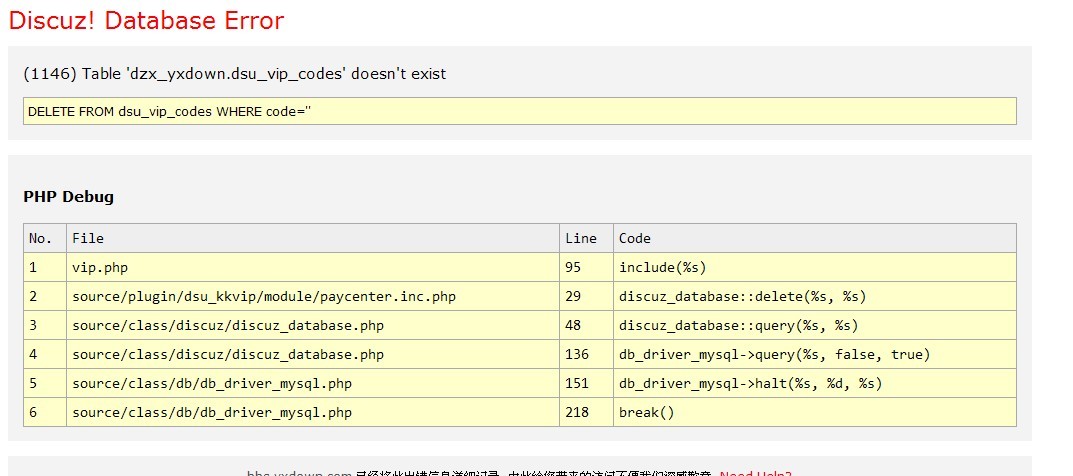The height and width of the screenshot is (476, 1073).
Task: Click db_driver_mysql.php file path in row 5
Action: click(x=212, y=383)
